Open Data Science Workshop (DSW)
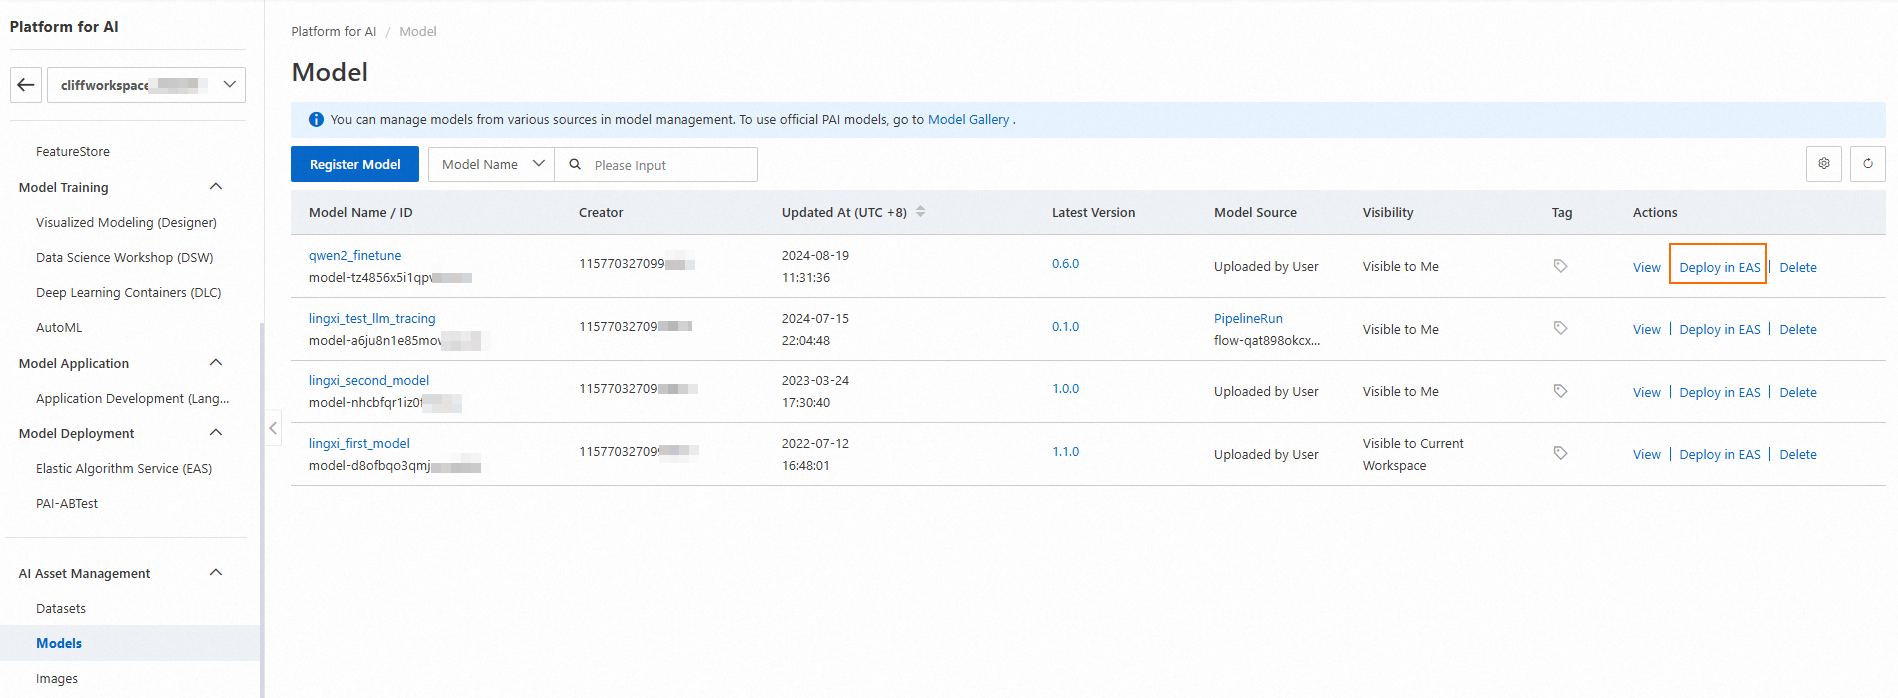This screenshot has height=698, width=1898. (x=124, y=258)
